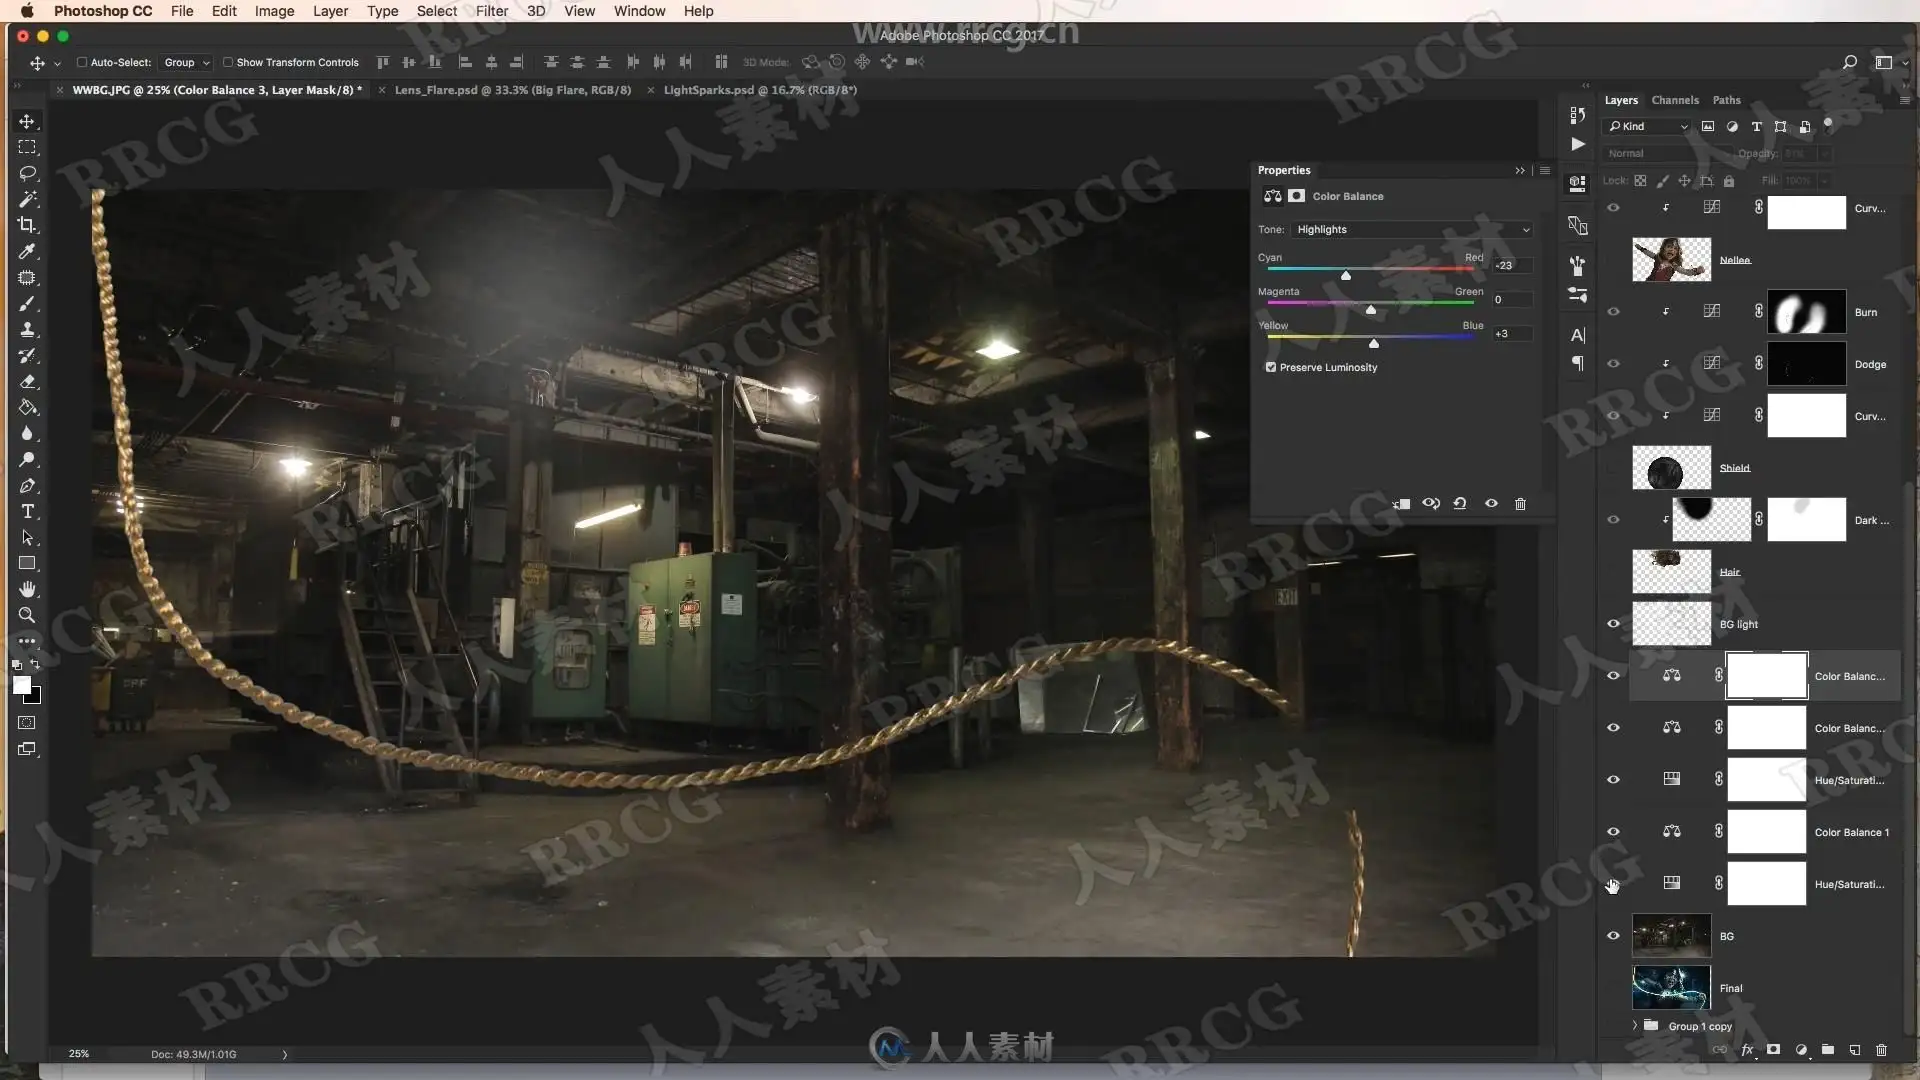Select the Hand tool
The image size is (1920, 1080).
coord(27,589)
